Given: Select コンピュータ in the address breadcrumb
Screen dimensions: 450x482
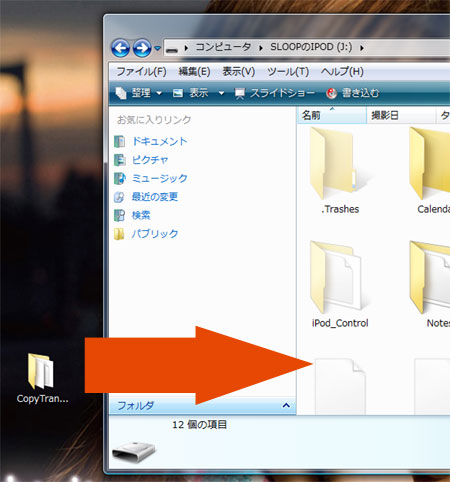Looking at the screenshot, I should click(x=223, y=47).
